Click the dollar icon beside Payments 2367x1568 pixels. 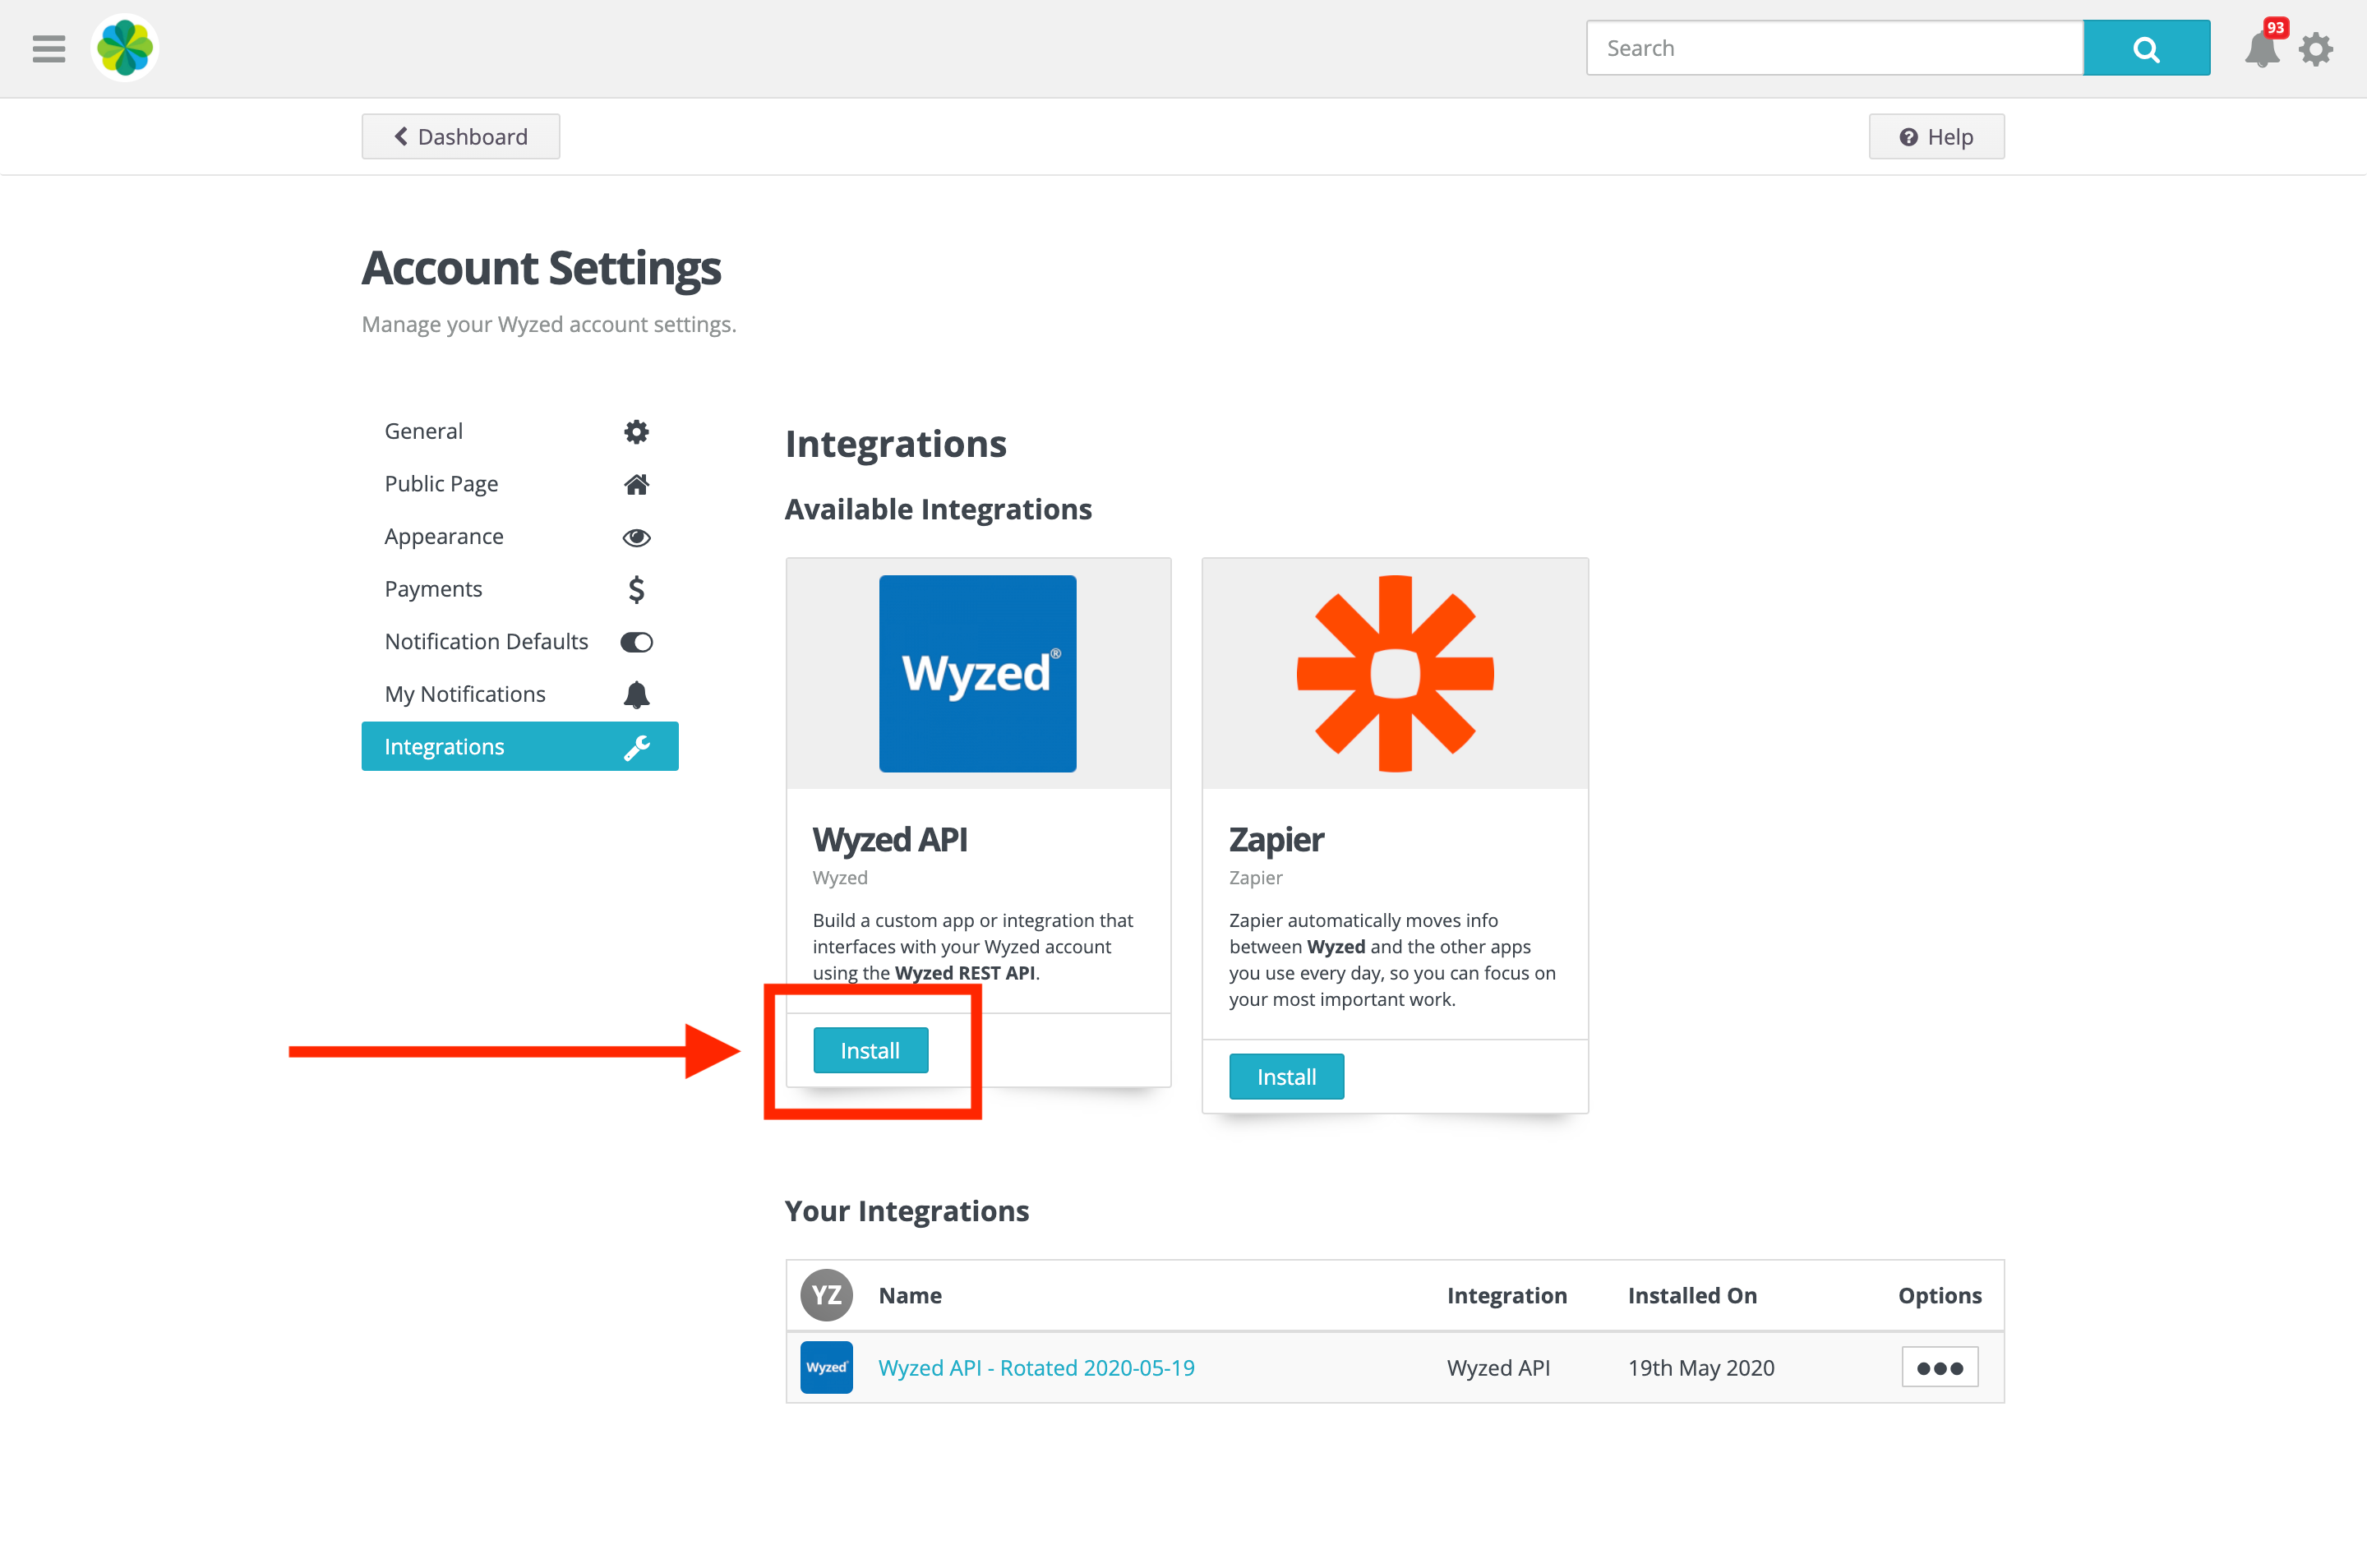coord(637,589)
